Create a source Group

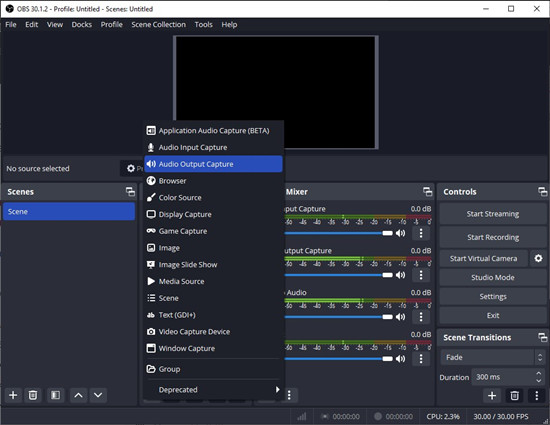click(x=213, y=369)
